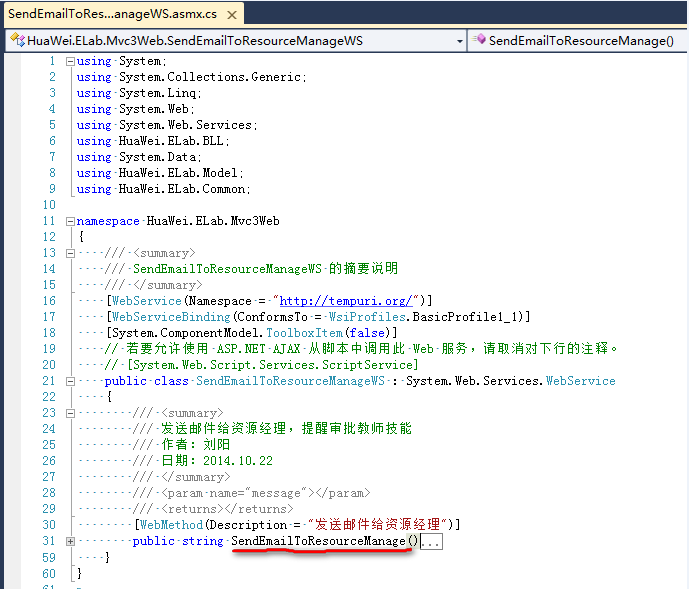Click 'using HuaWei.ELab.BLL;' on line 6
Image resolution: width=689 pixels, height=589 pixels.
(x=153, y=141)
